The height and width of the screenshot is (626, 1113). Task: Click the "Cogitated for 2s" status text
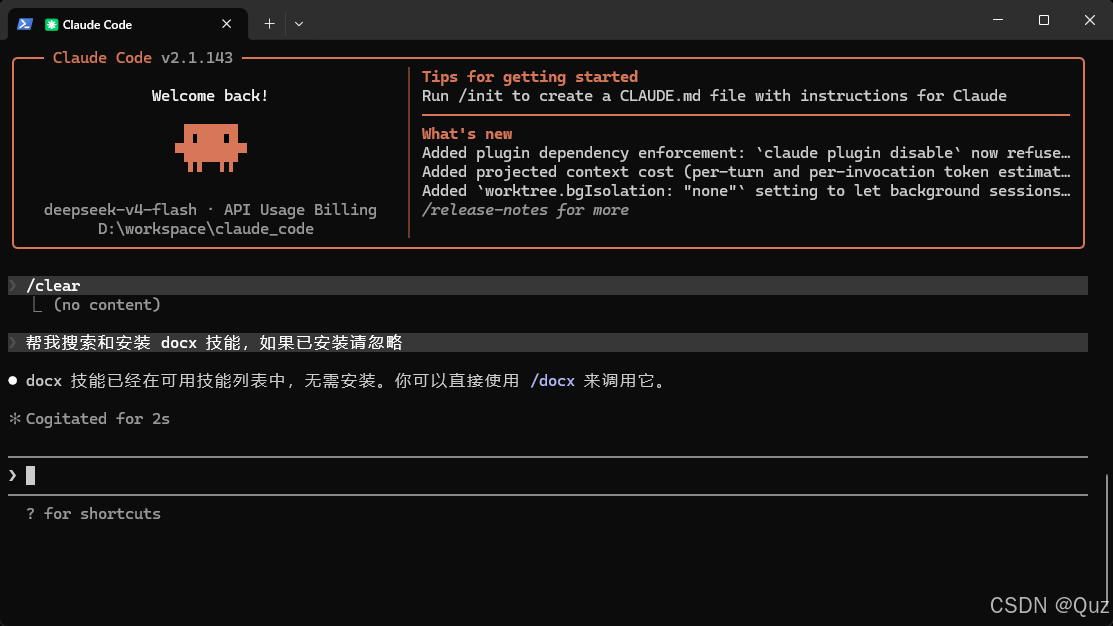coord(98,419)
